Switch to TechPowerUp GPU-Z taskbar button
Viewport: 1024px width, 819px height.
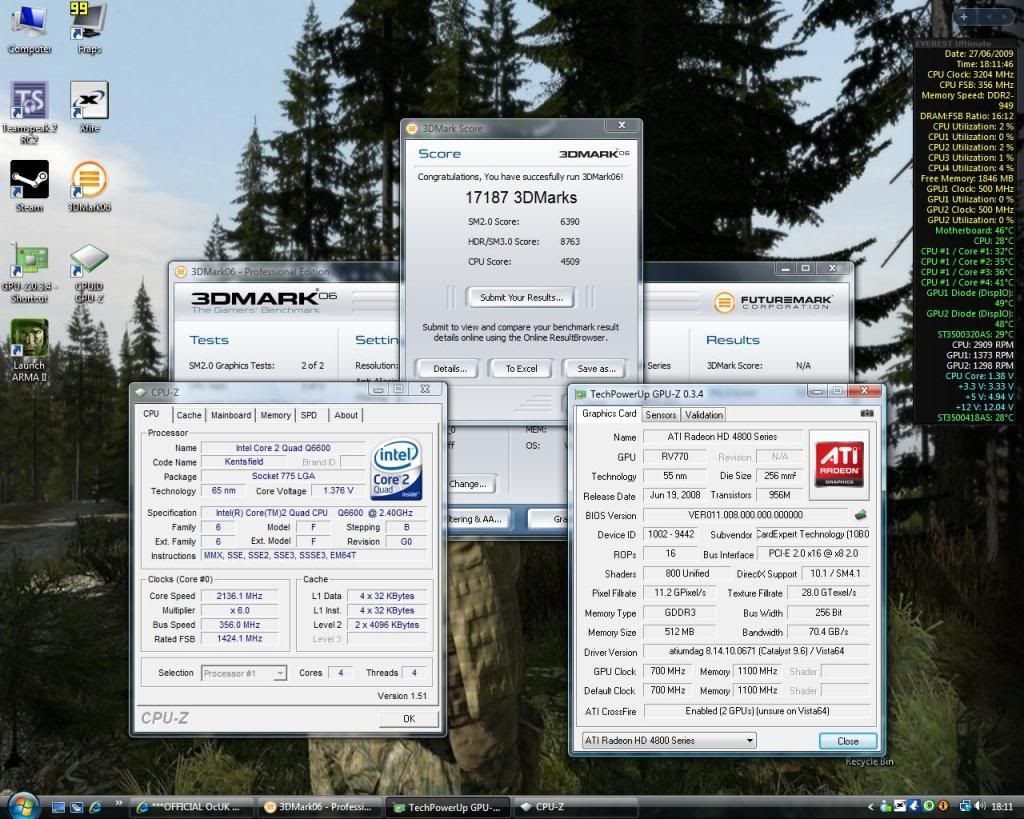coord(448,807)
